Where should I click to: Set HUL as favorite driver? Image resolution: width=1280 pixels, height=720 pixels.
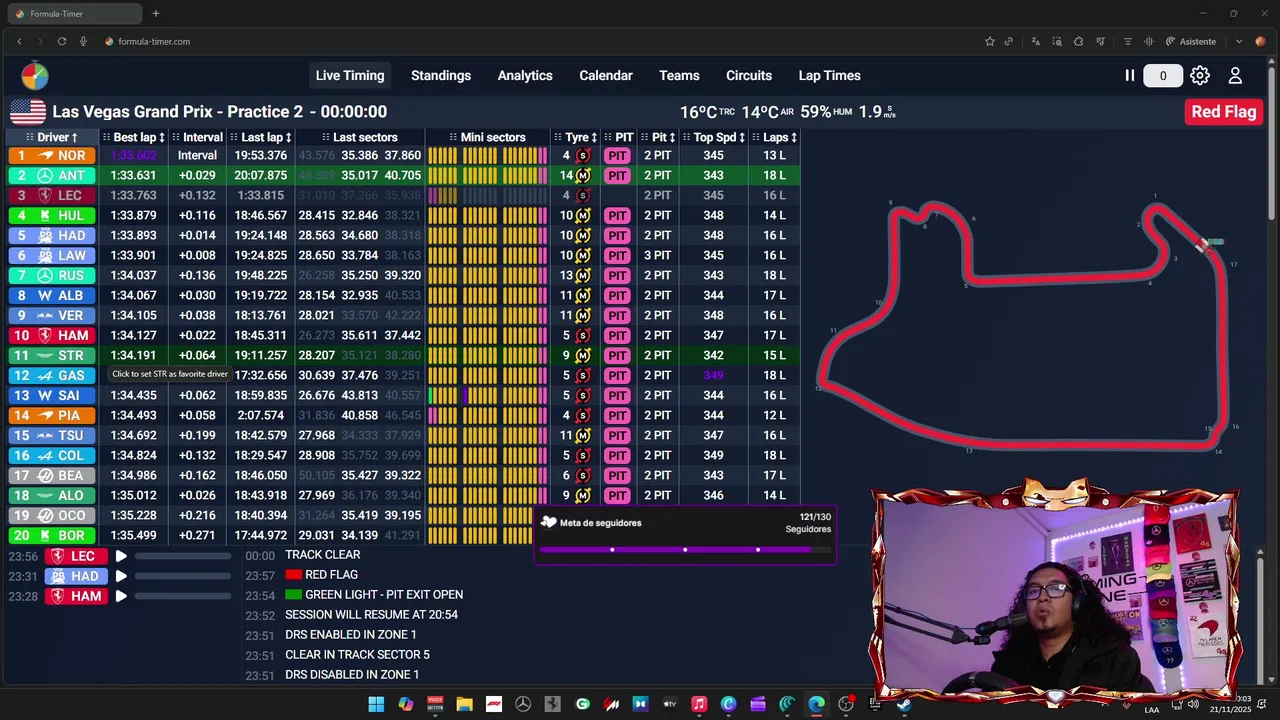pos(53,215)
